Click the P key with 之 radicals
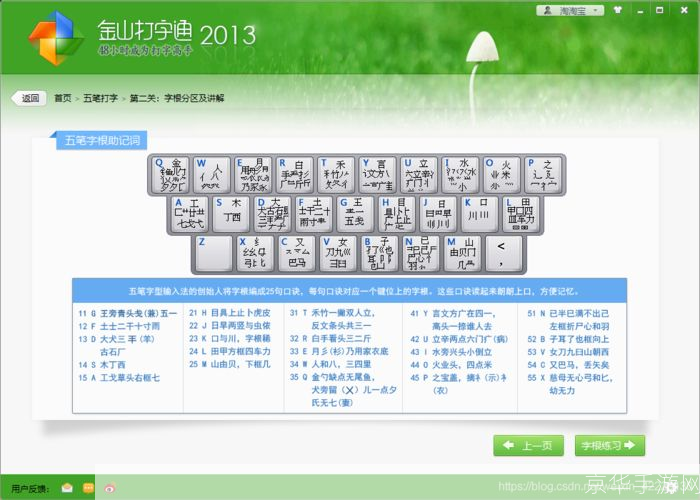The height and width of the screenshot is (500, 700). (544, 175)
